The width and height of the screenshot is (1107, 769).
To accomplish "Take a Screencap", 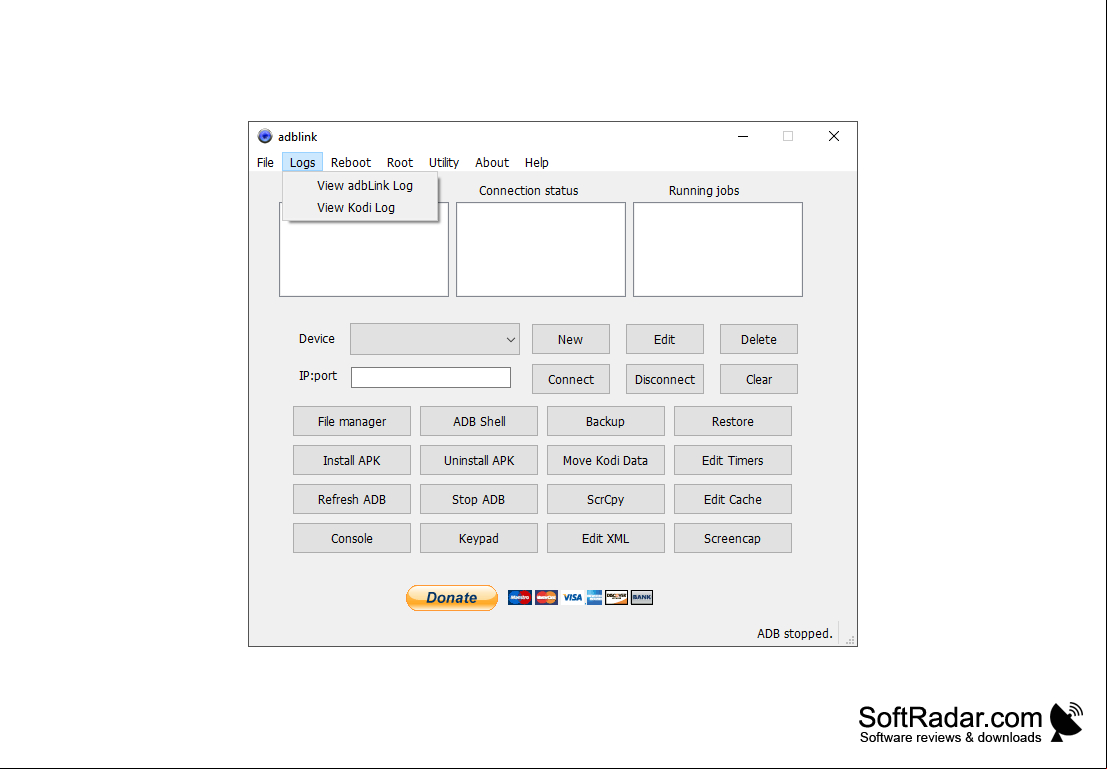I will [733, 538].
